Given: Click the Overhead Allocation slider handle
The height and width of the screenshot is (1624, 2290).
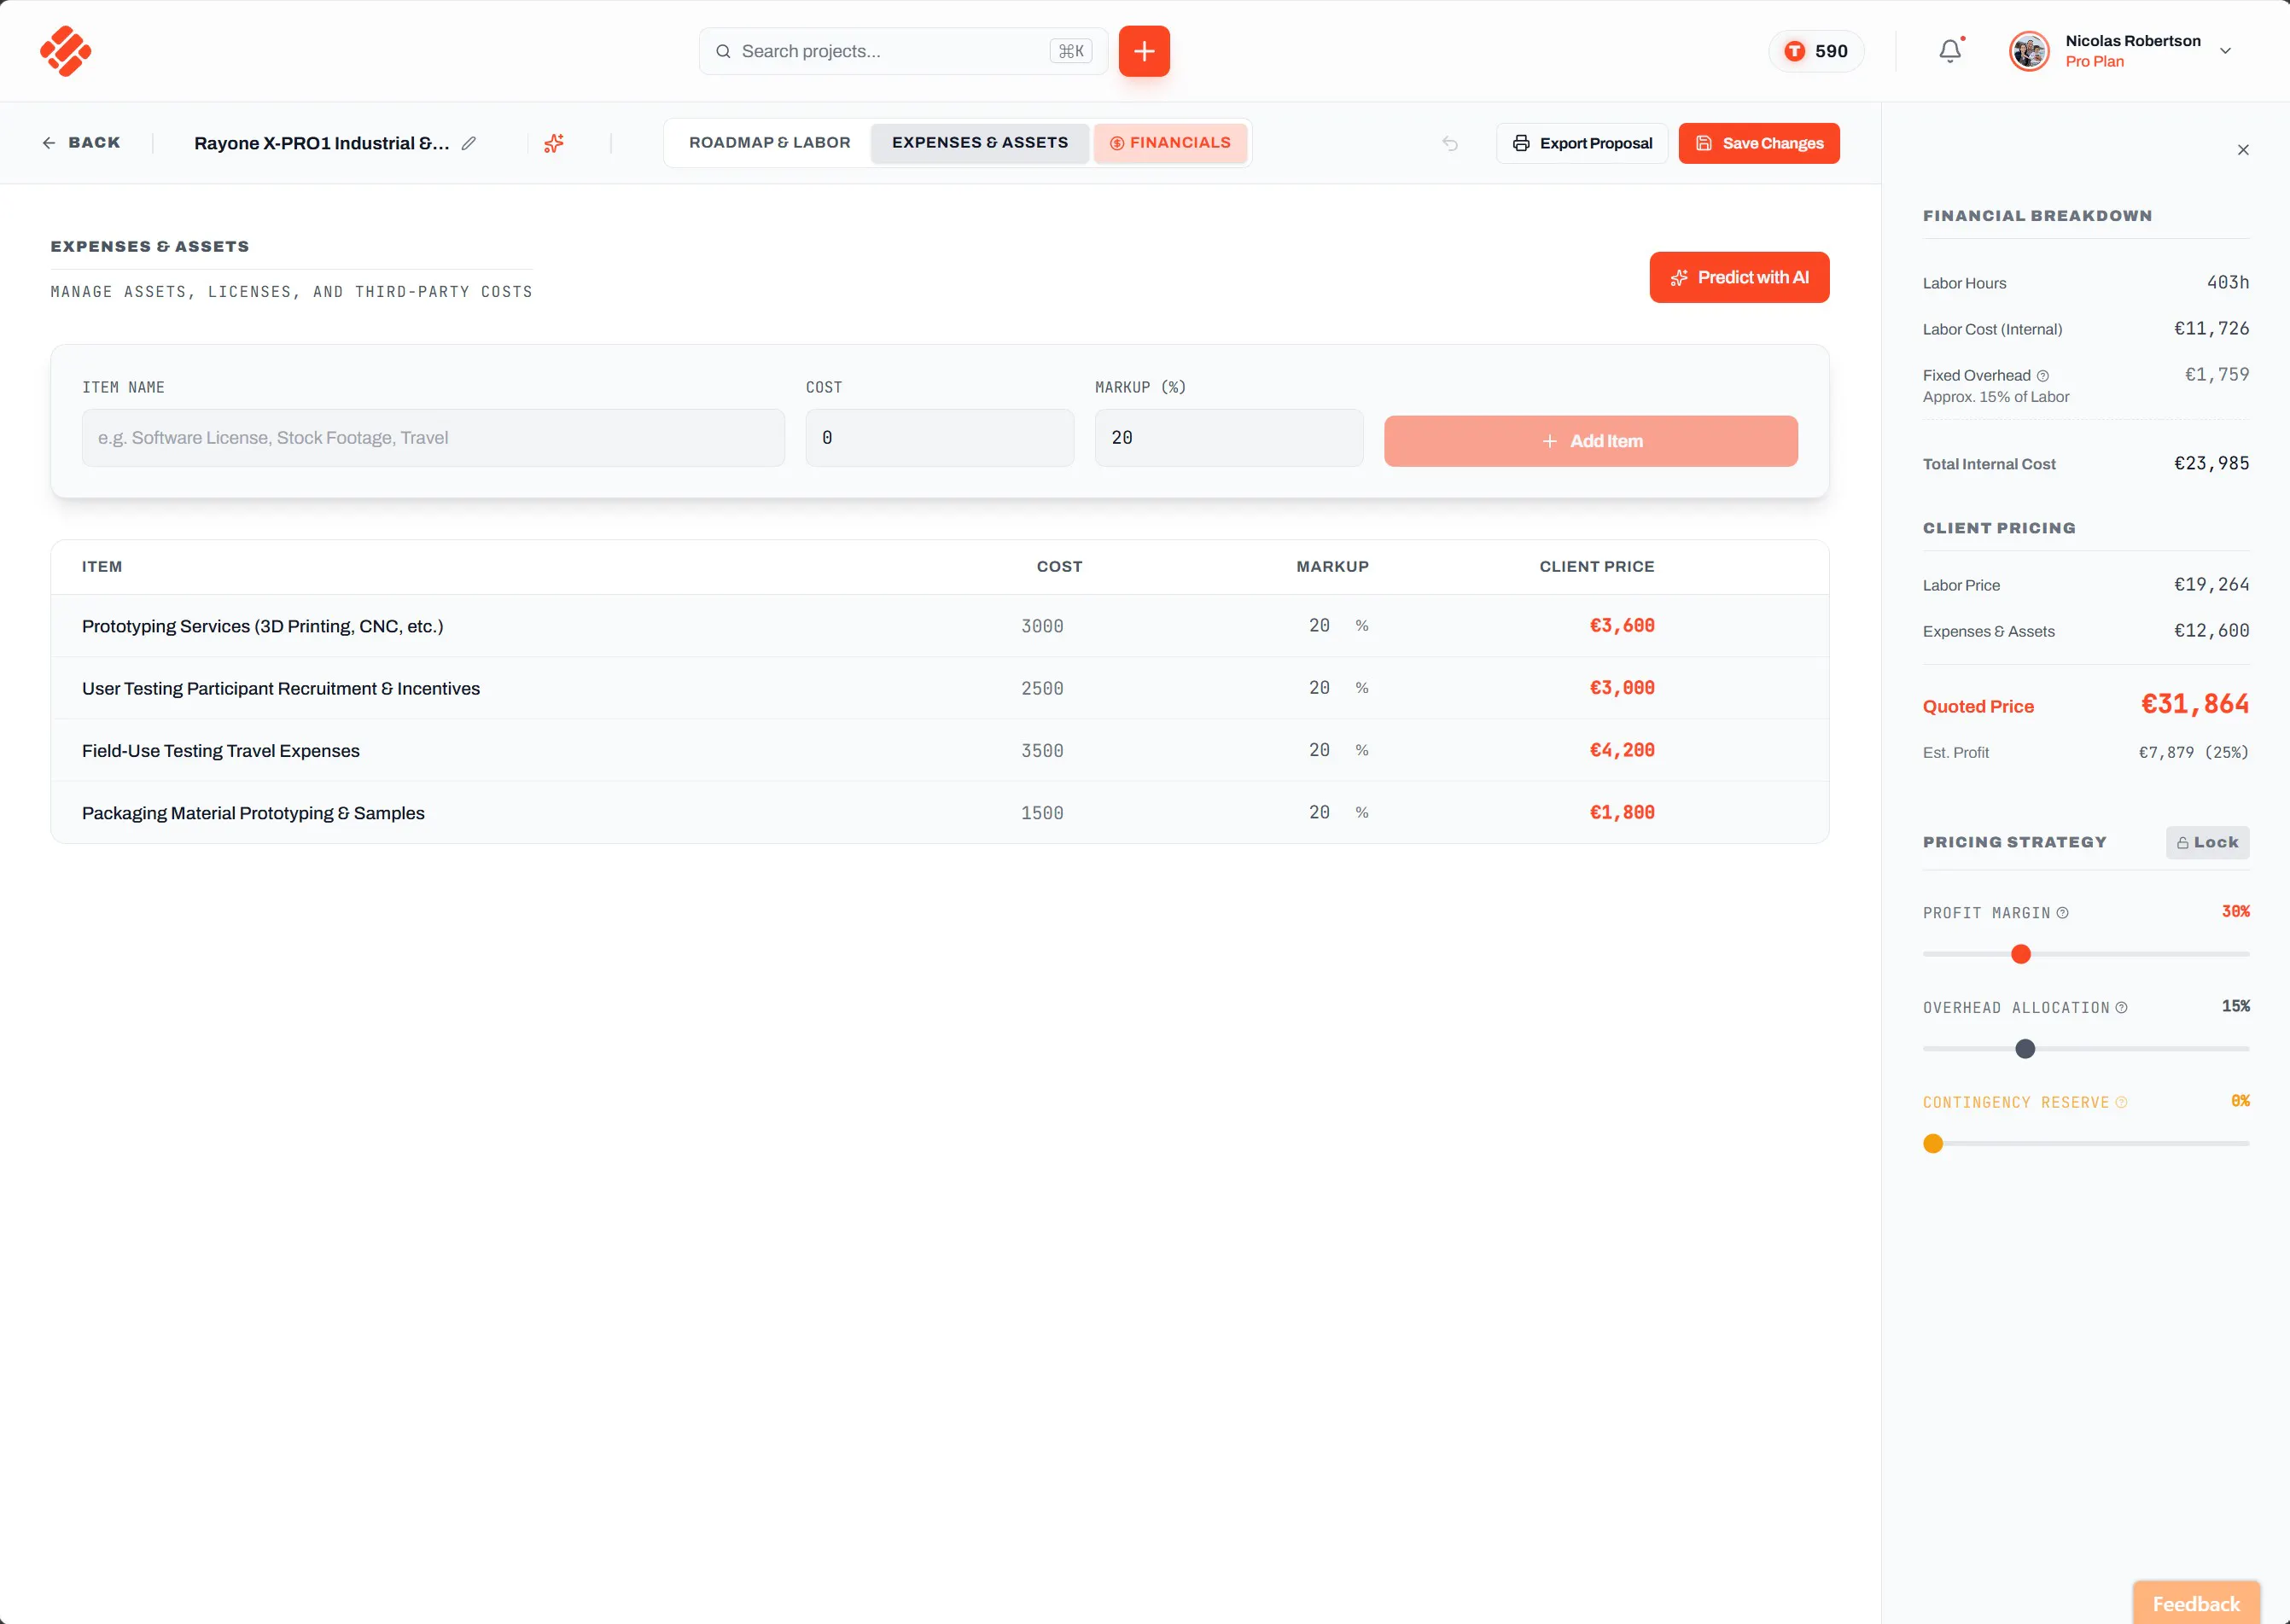Looking at the screenshot, I should pyautogui.click(x=2025, y=1049).
